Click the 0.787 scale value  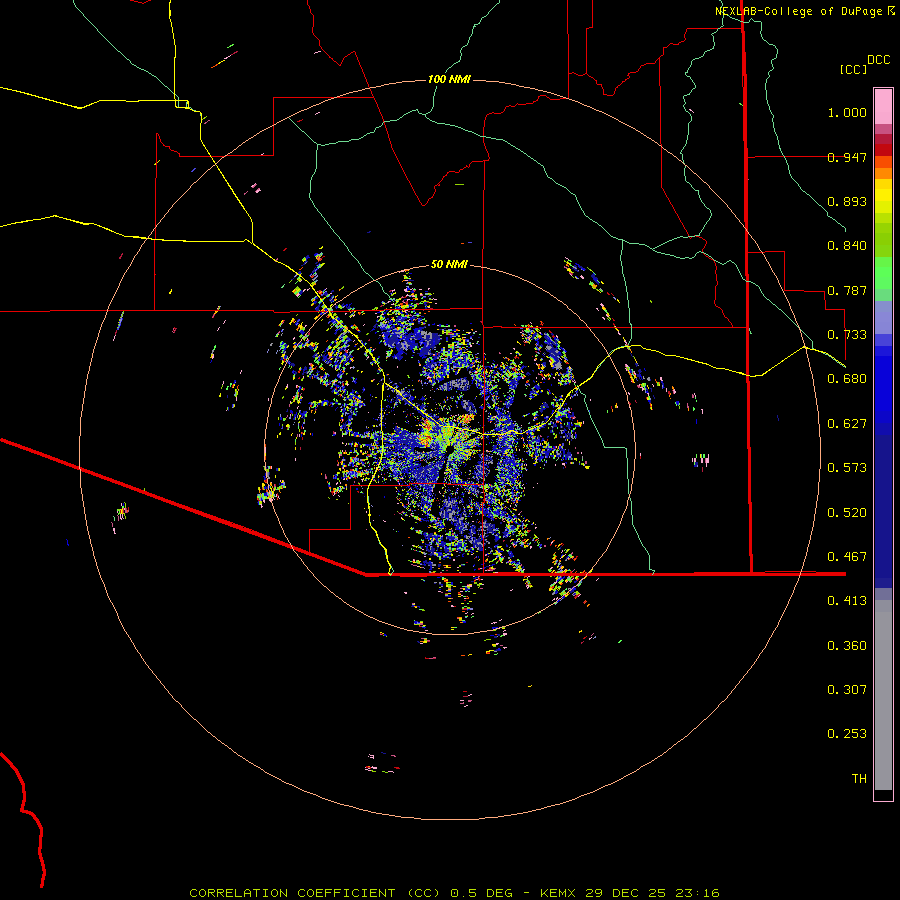tap(847, 290)
